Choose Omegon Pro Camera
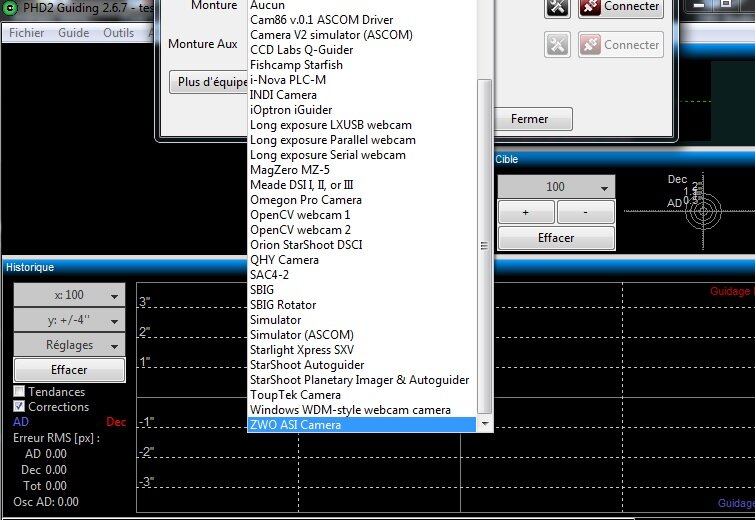The image size is (755, 520). [362, 200]
